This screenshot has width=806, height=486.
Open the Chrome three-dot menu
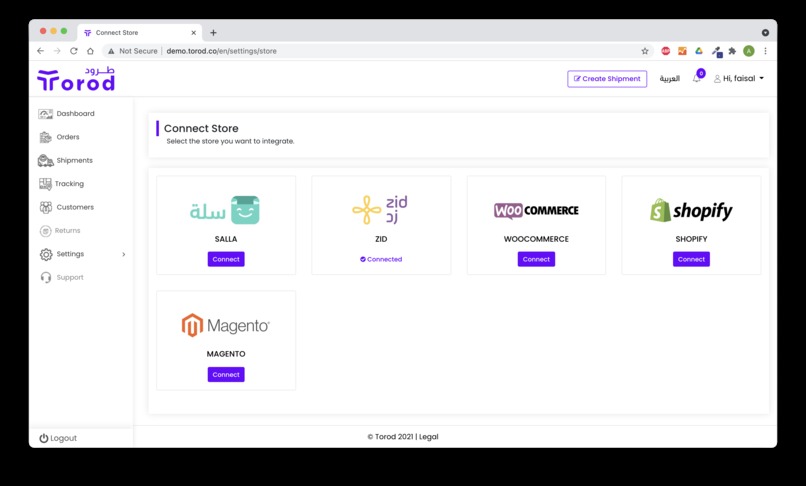(765, 51)
